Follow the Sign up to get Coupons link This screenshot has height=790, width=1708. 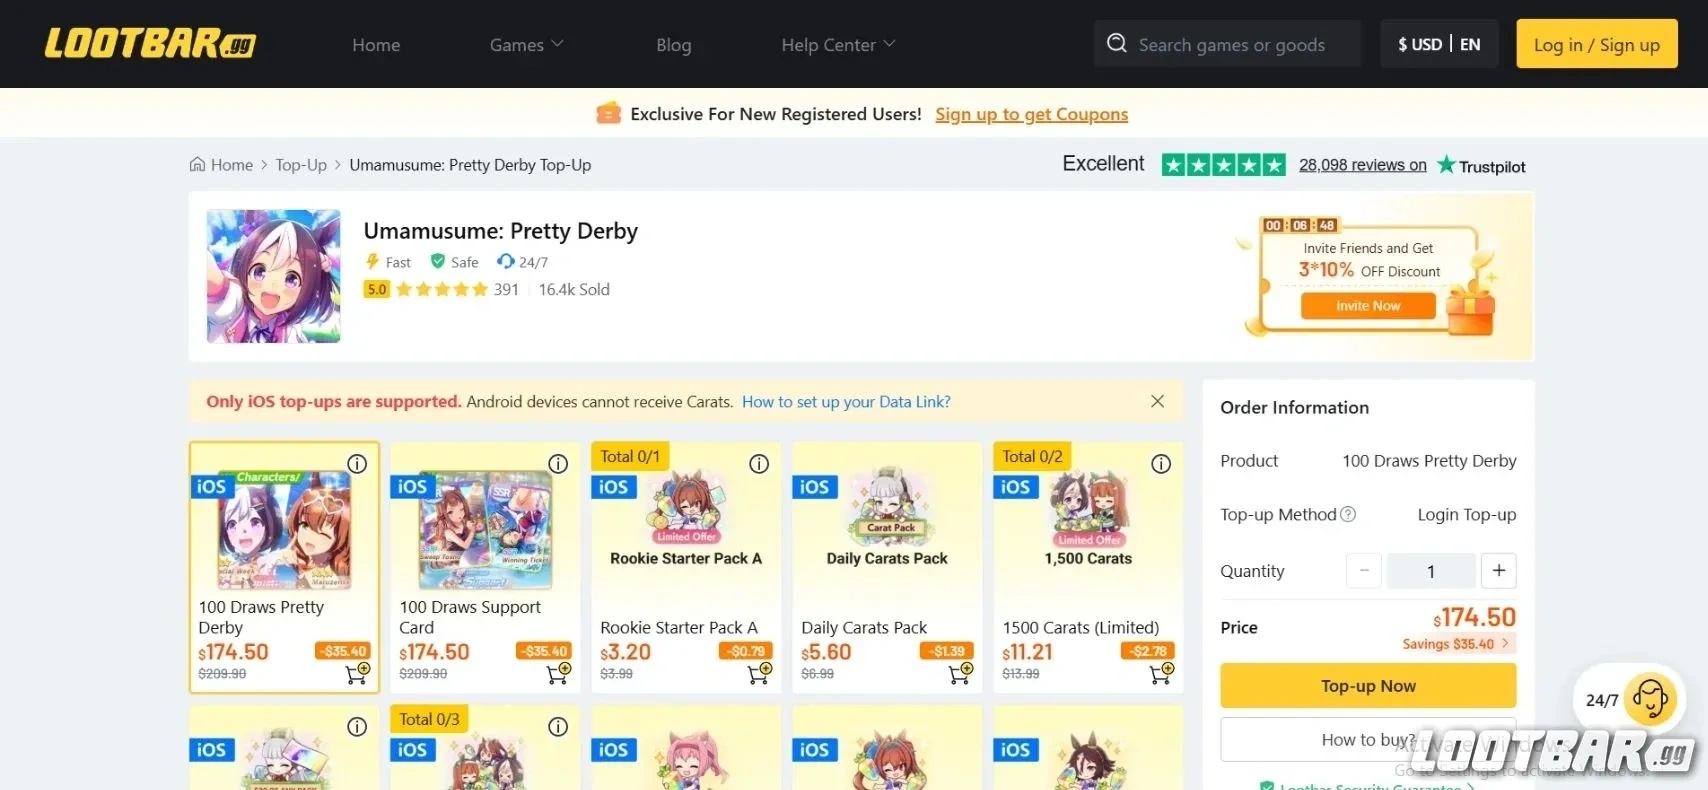click(1031, 114)
